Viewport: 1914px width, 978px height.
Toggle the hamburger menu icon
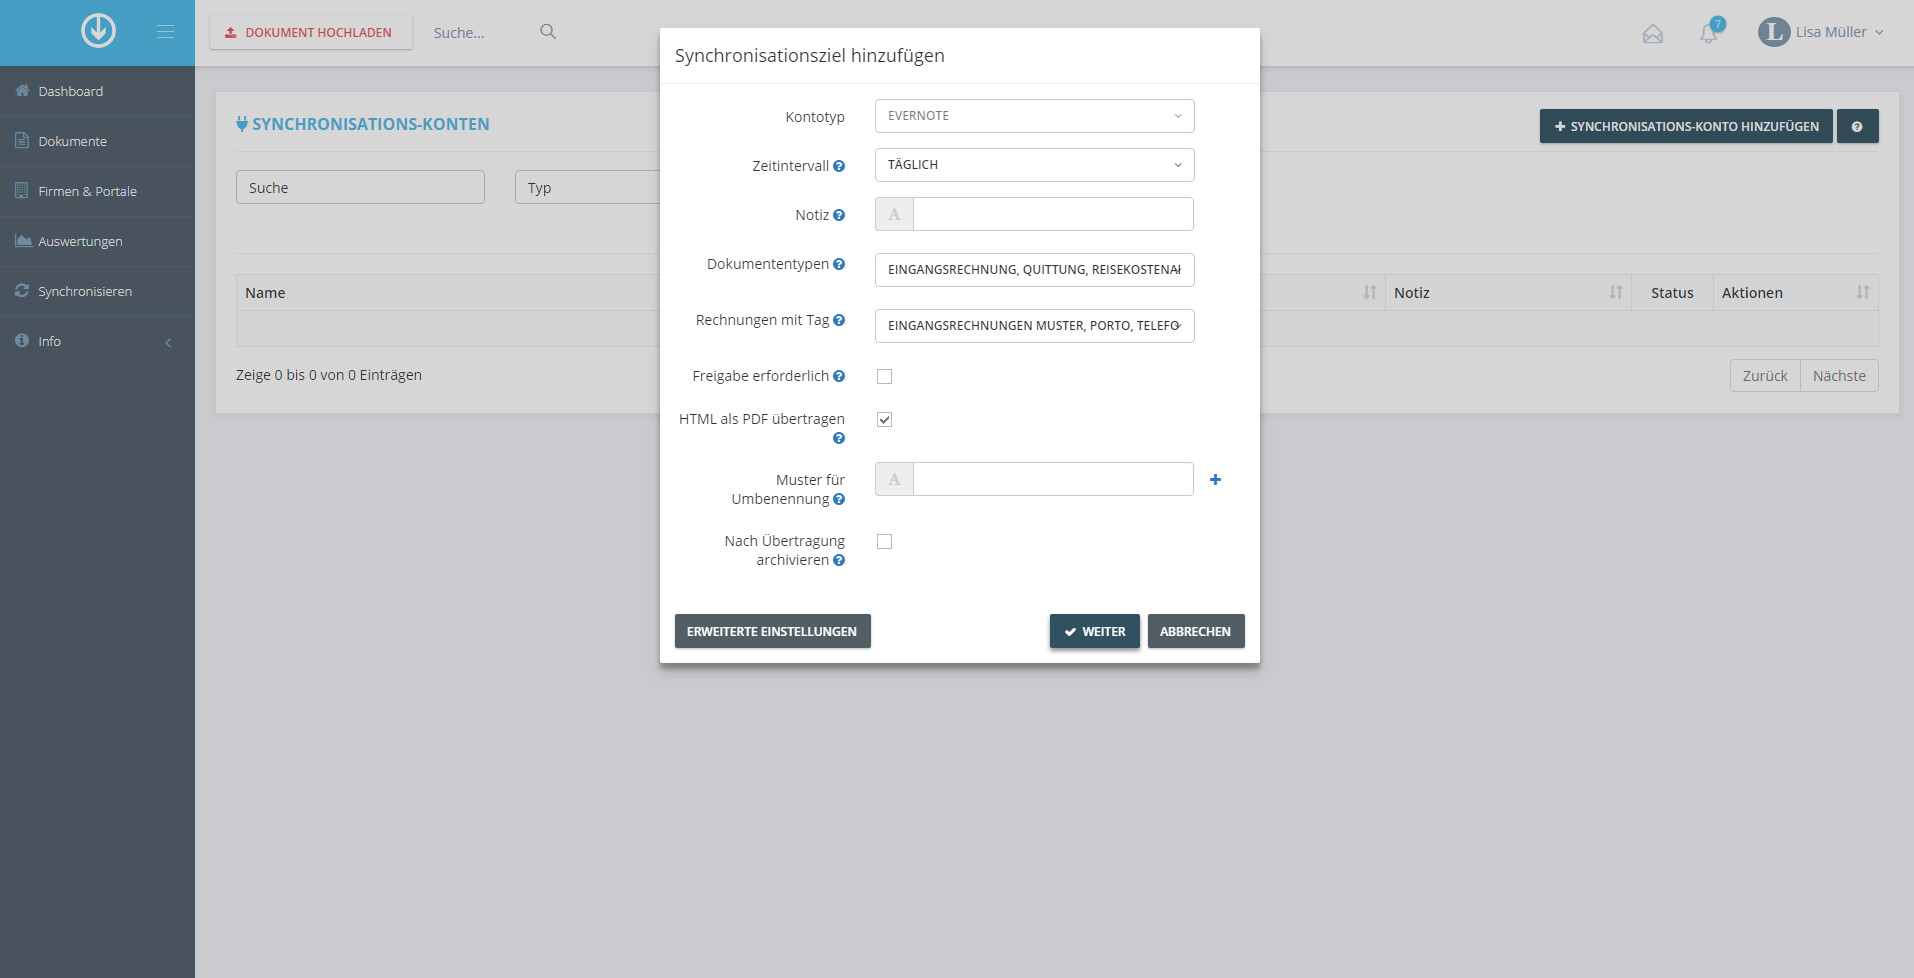166,32
